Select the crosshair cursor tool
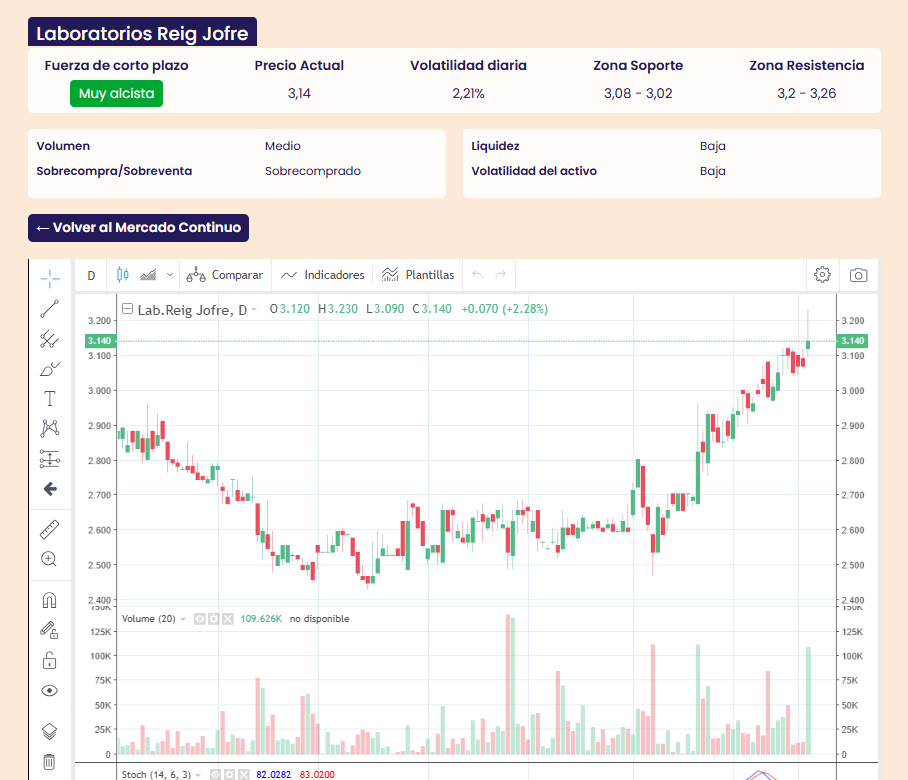 (x=50, y=279)
